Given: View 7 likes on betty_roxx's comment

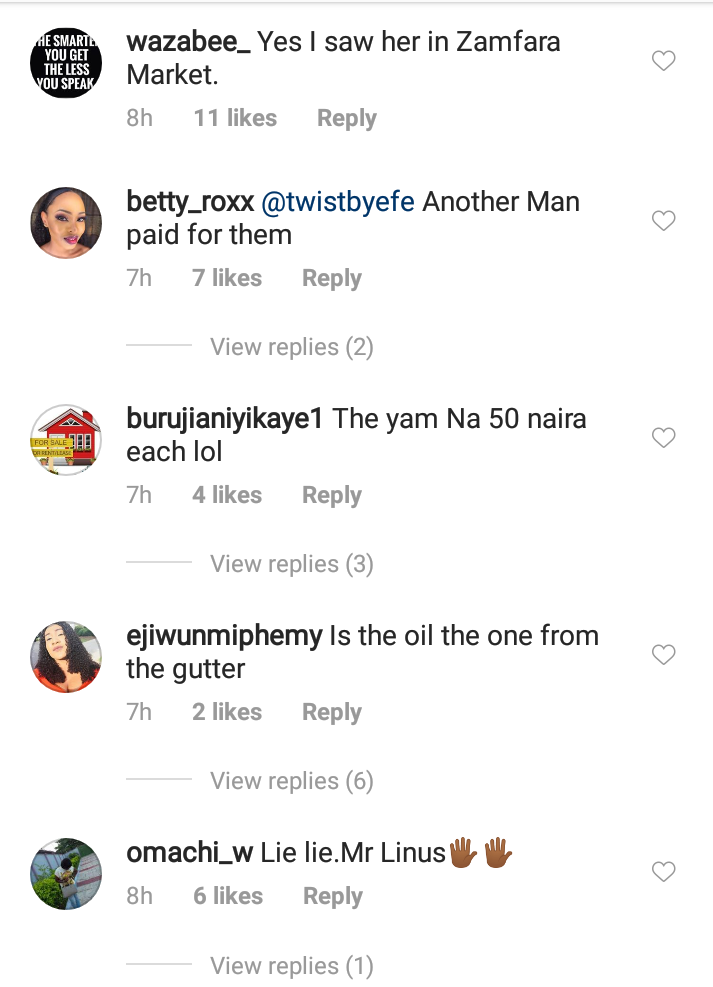Looking at the screenshot, I should click(x=227, y=278).
